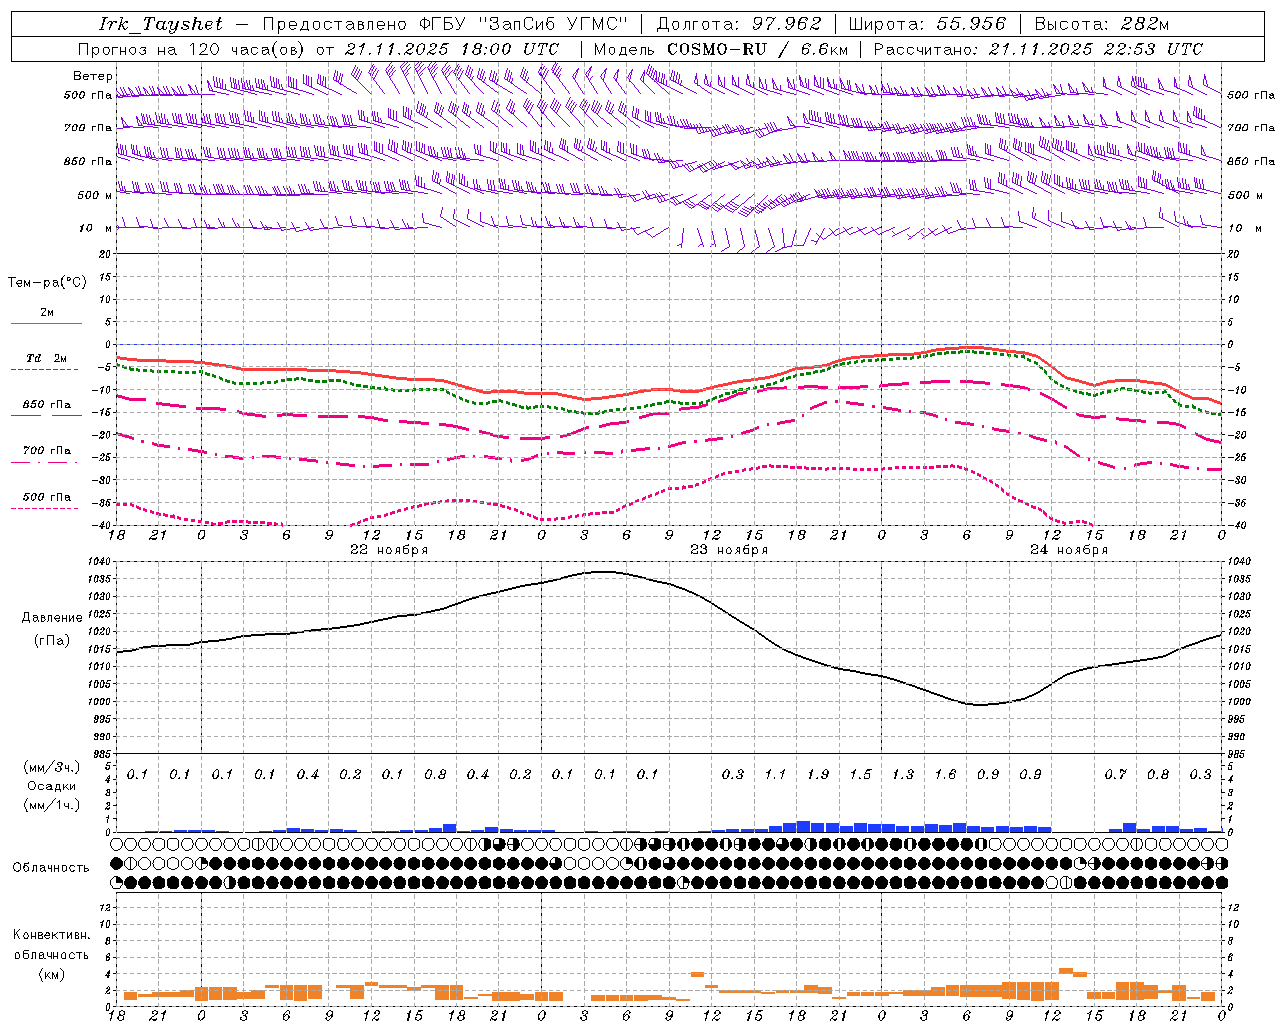Click the 3-hour precipitation value 1.6
Image resolution: width=1280 pixels, height=1024 pixels.
[945, 775]
